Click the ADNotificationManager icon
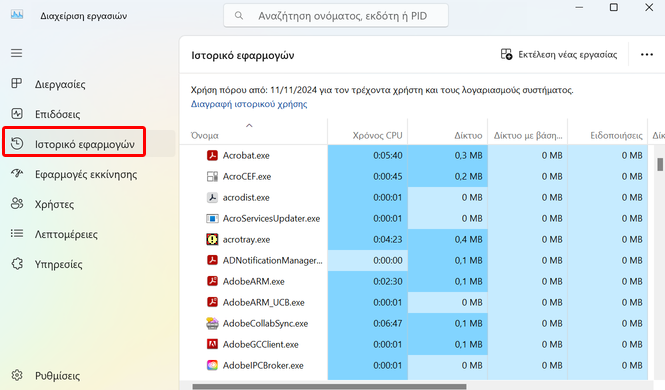Viewport: 665px width, 390px height. (x=212, y=260)
